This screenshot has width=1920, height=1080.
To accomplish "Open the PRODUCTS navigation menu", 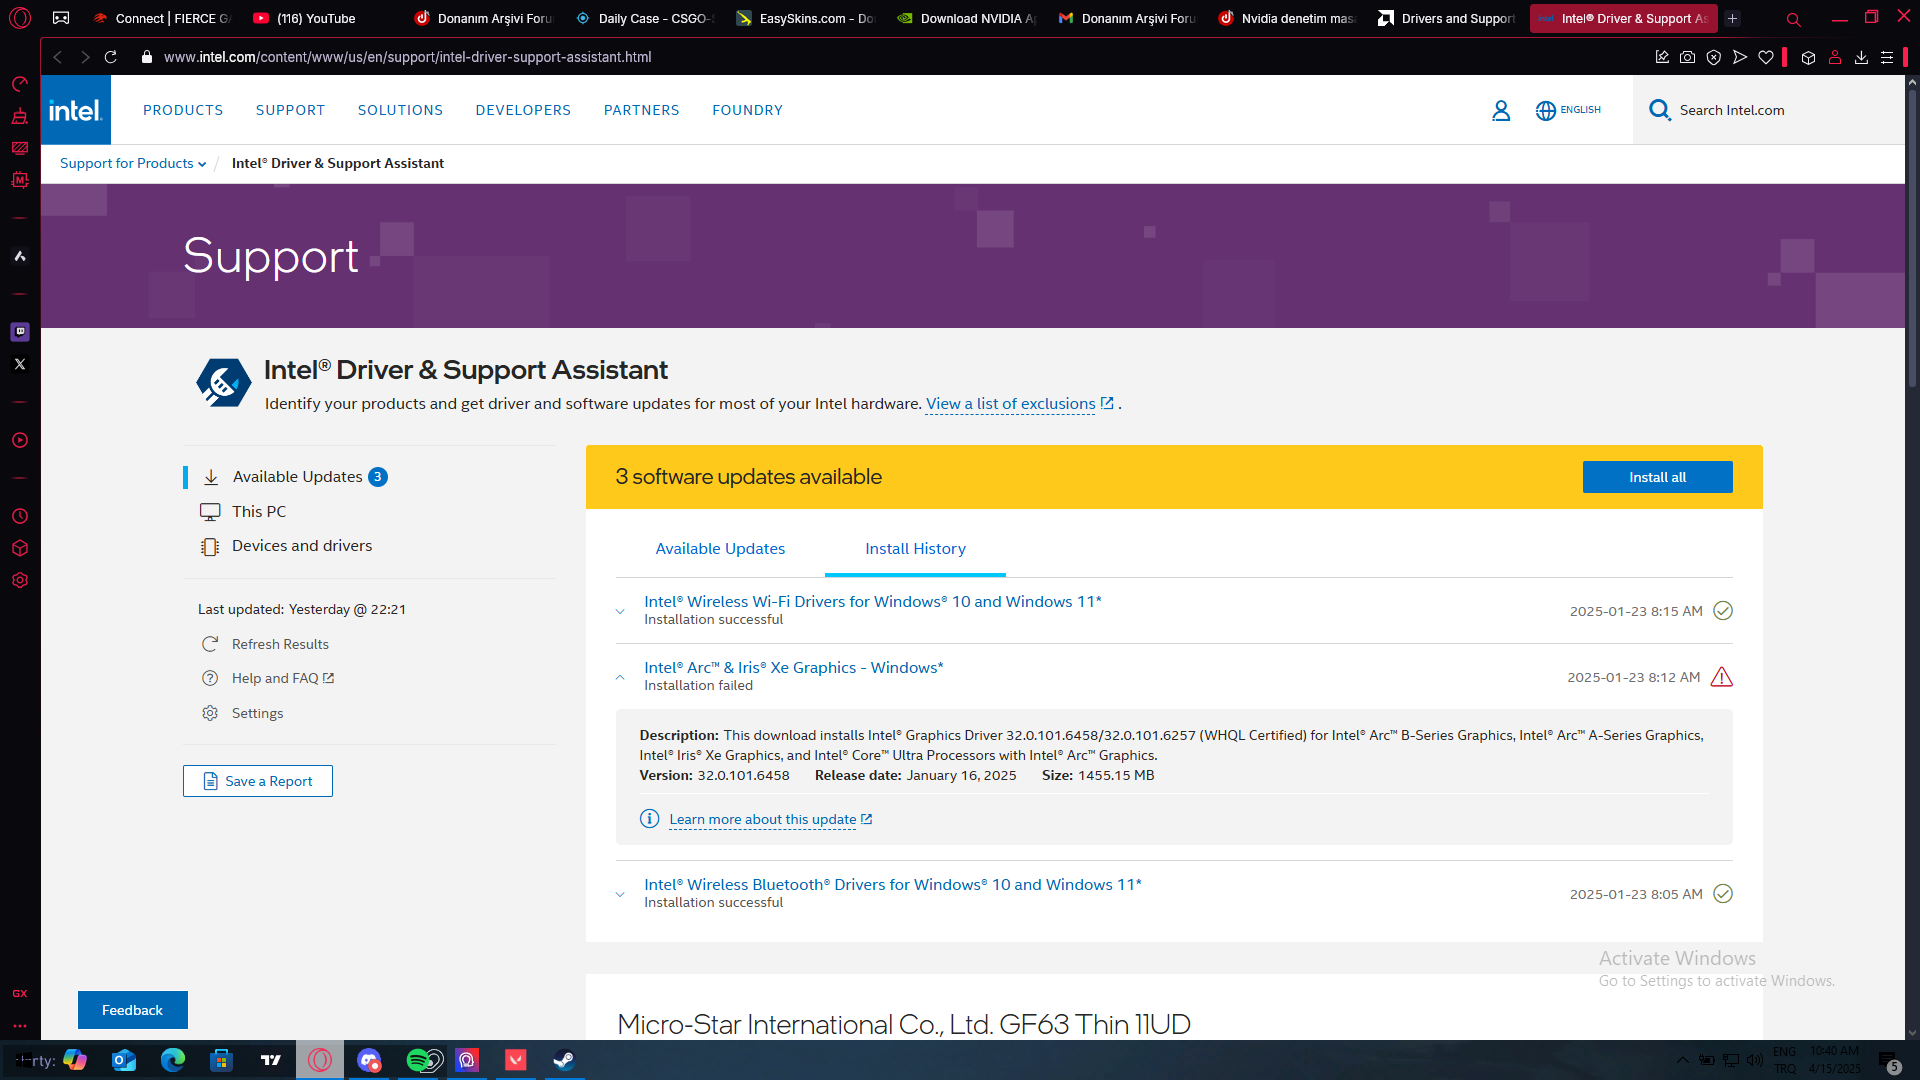I will (x=183, y=110).
